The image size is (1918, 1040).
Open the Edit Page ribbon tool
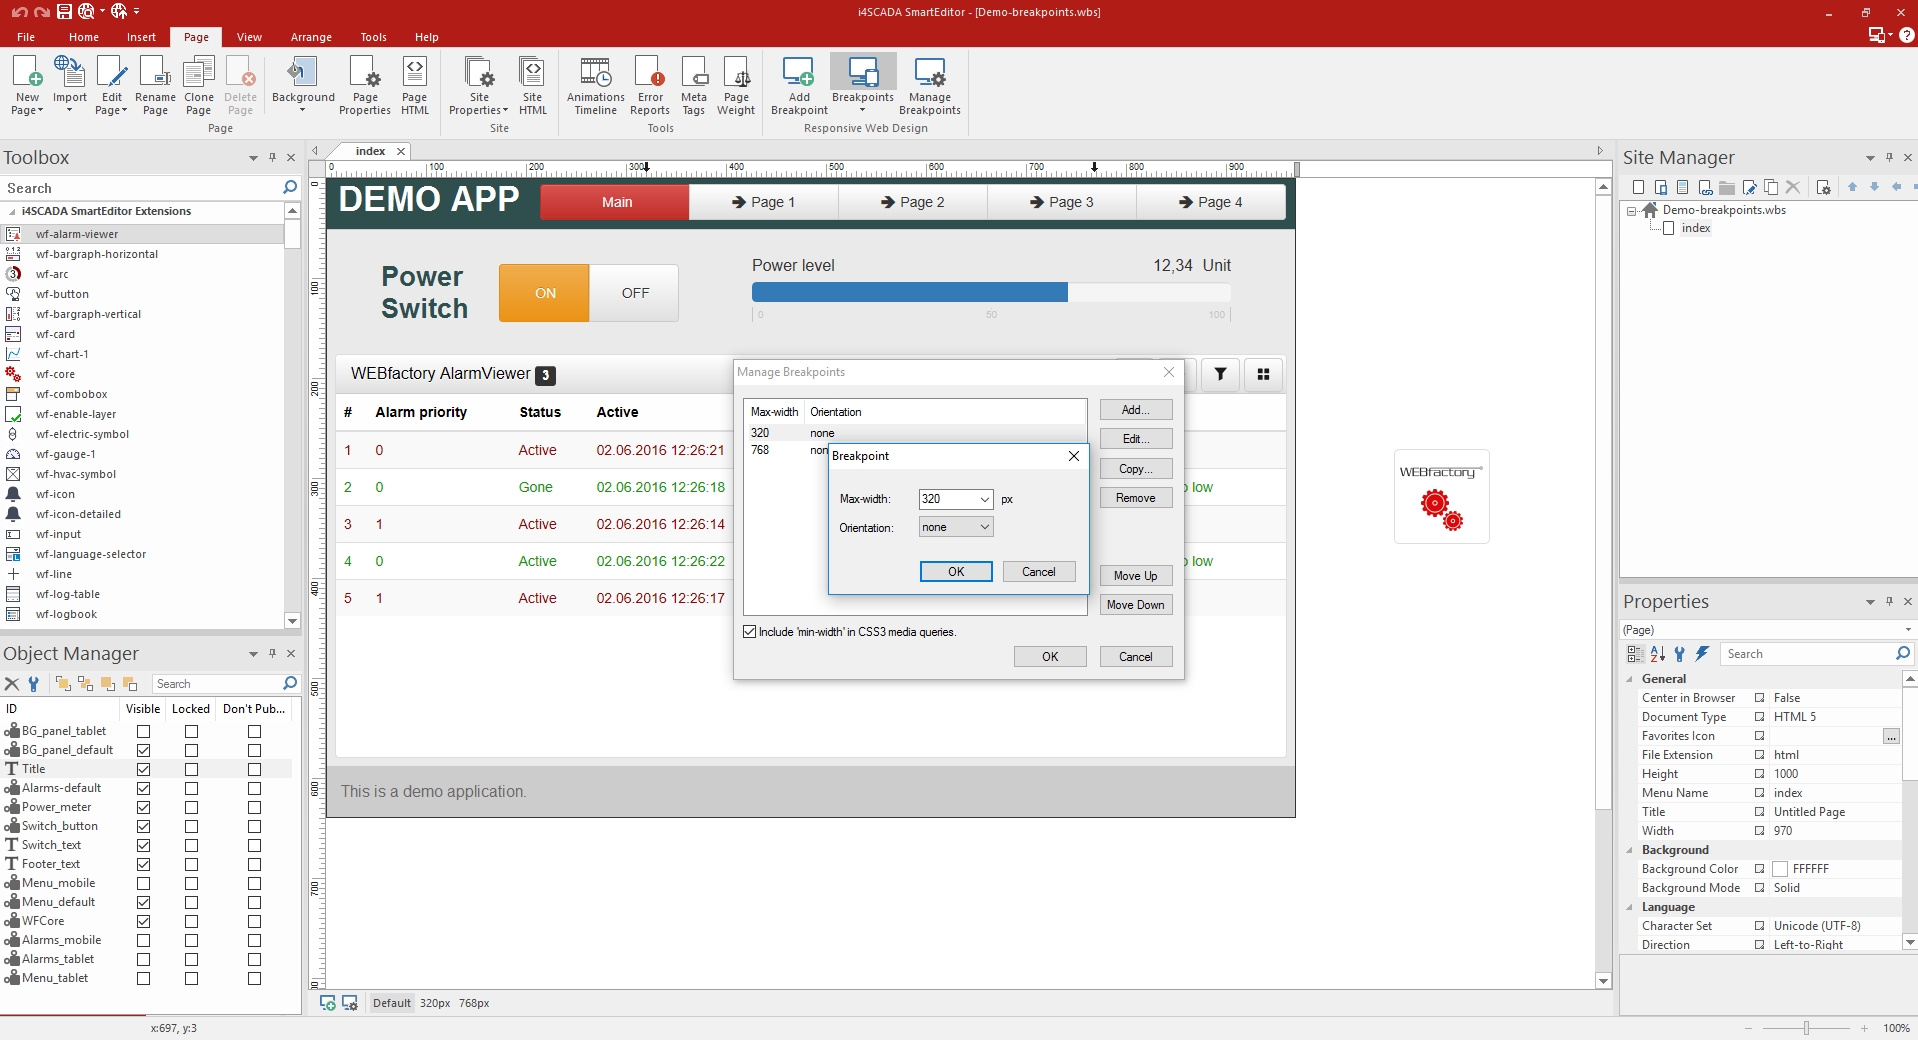click(111, 85)
